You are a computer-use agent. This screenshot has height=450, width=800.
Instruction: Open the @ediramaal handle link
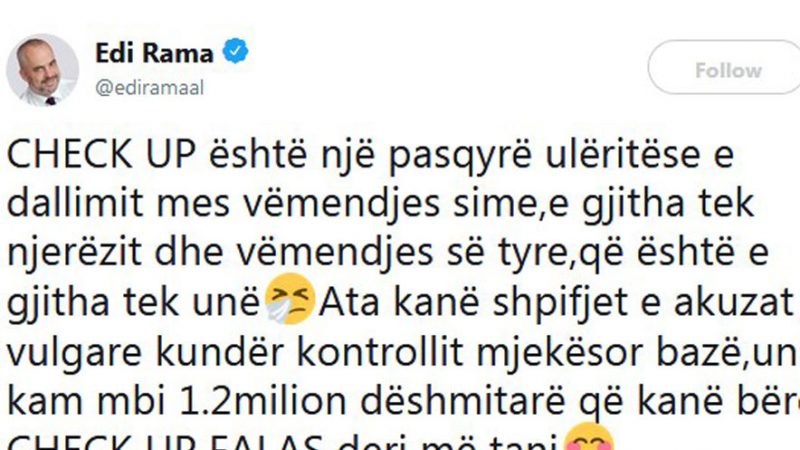(x=149, y=88)
